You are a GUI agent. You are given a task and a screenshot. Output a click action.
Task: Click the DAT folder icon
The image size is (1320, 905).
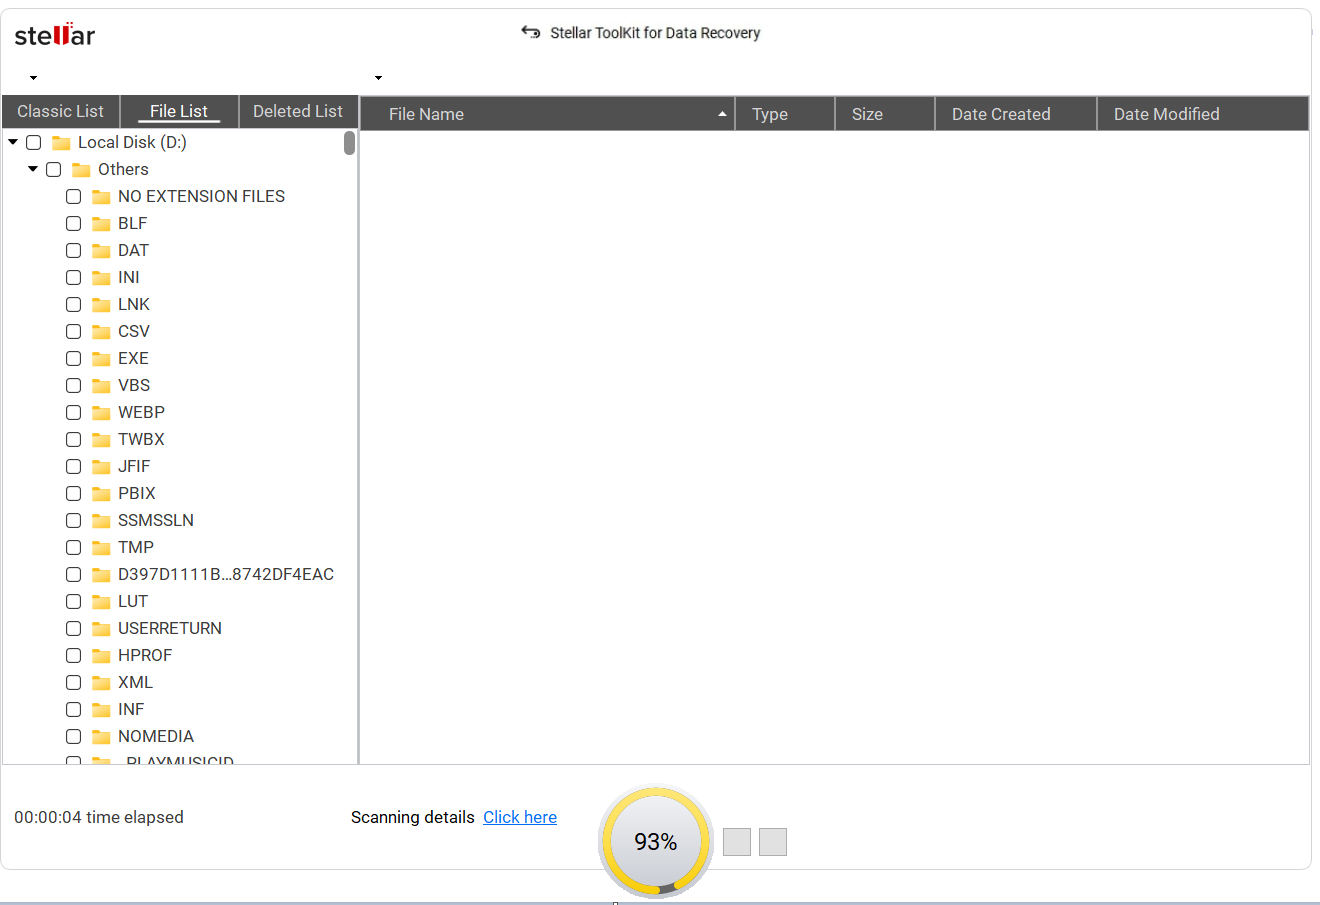point(101,251)
